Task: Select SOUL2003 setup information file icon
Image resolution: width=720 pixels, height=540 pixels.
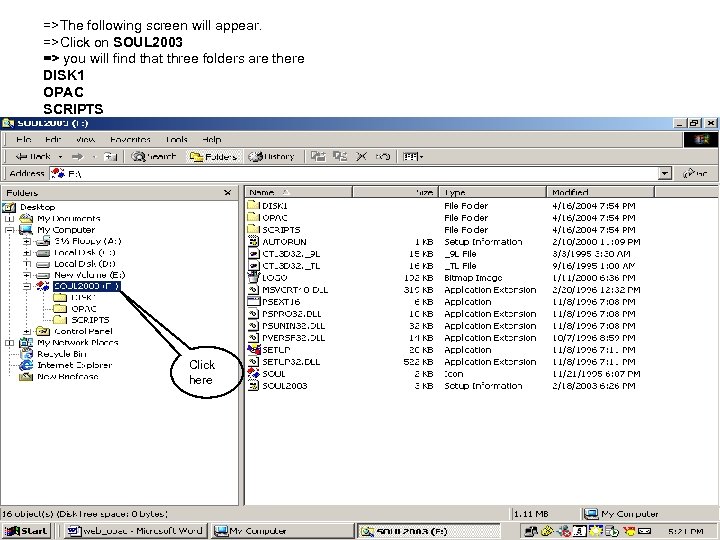Action: (253, 385)
